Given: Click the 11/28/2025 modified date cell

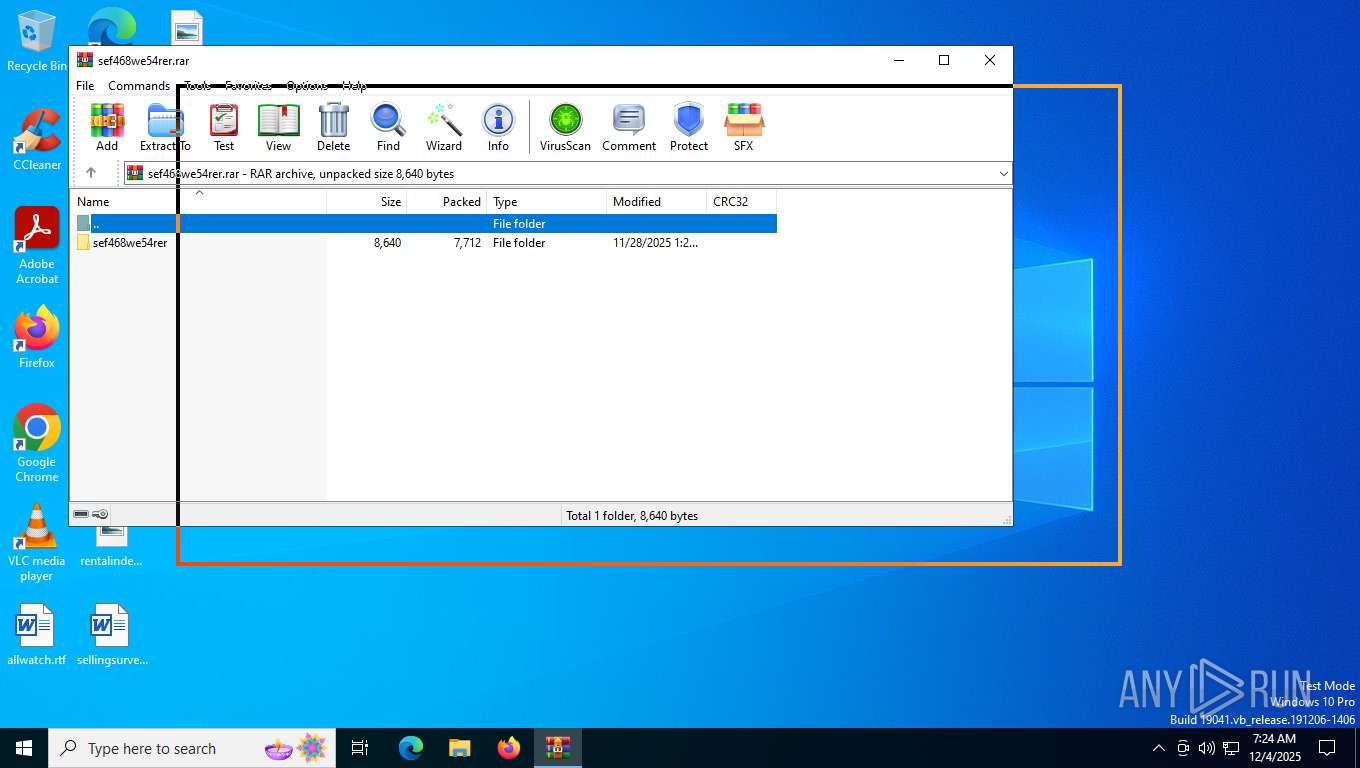Looking at the screenshot, I should point(656,243).
